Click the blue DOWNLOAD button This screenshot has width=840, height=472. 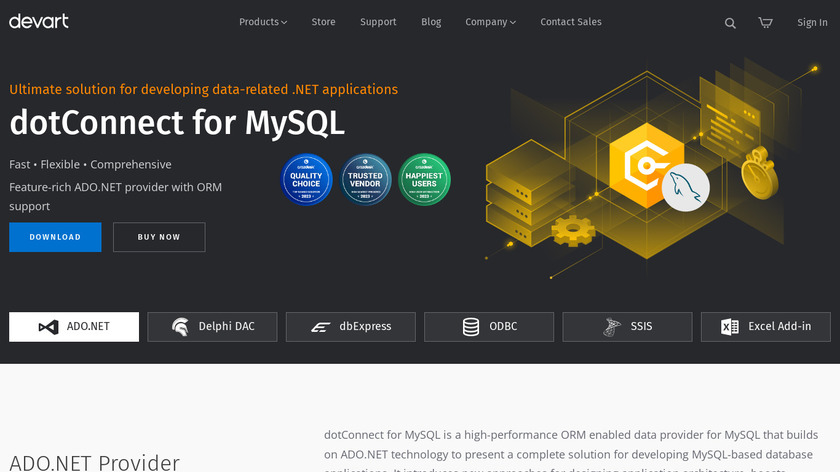click(x=55, y=237)
